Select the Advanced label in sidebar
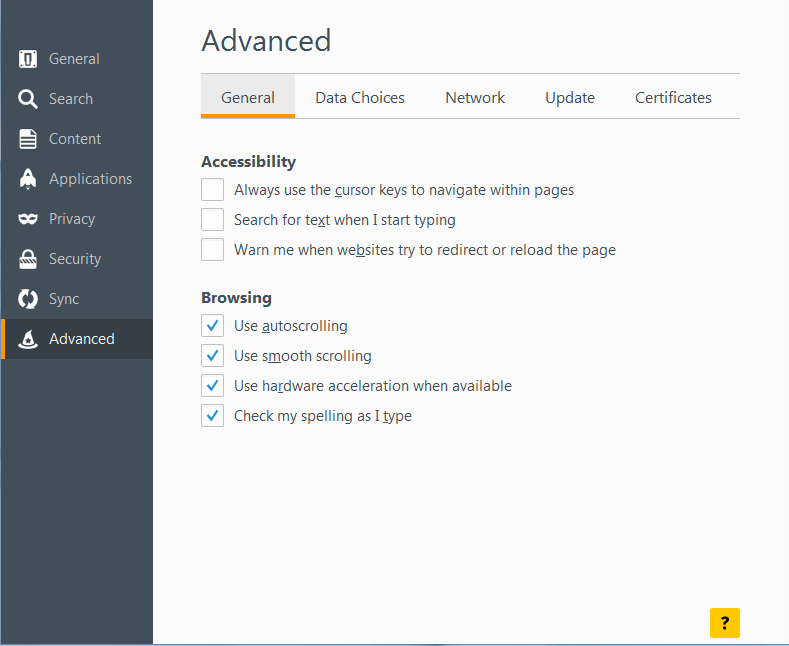 coord(82,339)
